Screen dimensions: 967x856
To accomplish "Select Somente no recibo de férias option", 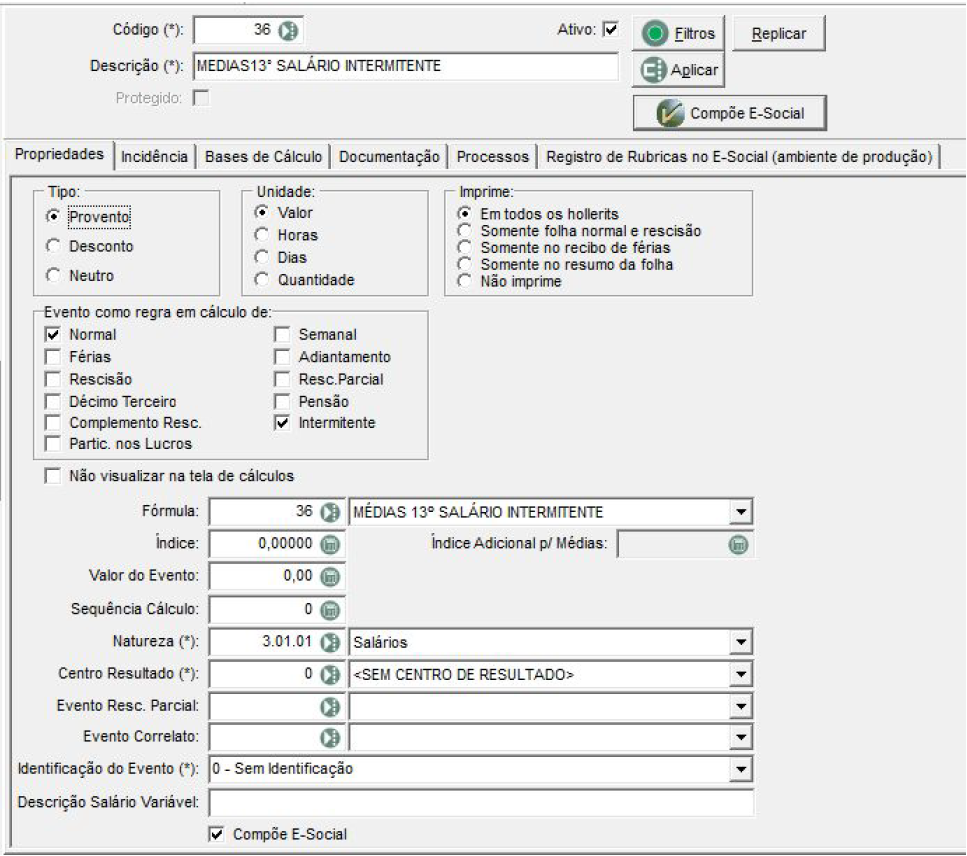I will pos(464,247).
